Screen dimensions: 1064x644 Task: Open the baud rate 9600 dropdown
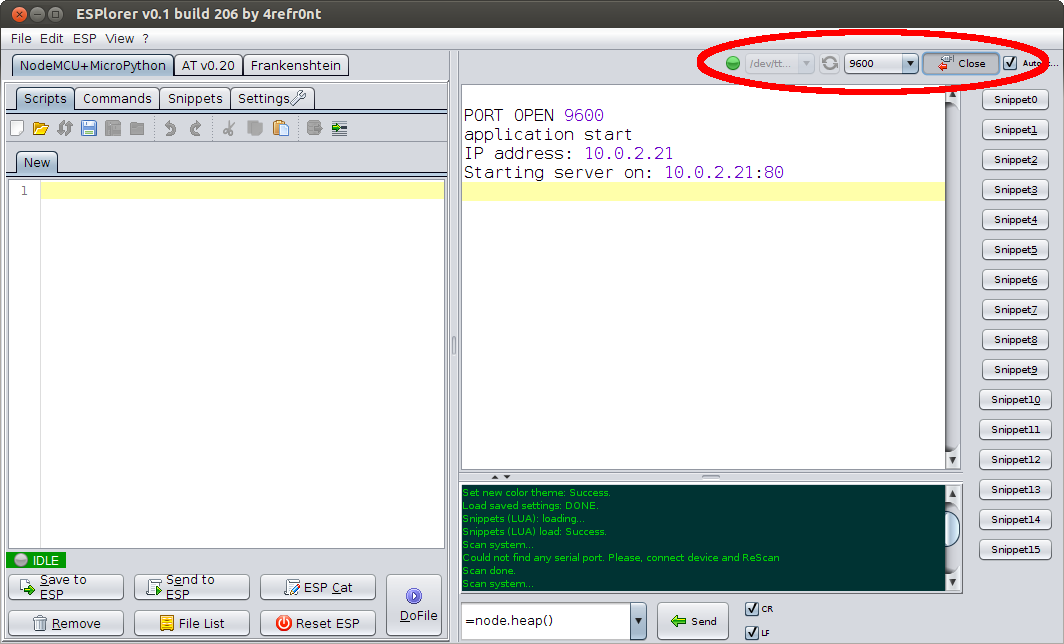coord(909,64)
